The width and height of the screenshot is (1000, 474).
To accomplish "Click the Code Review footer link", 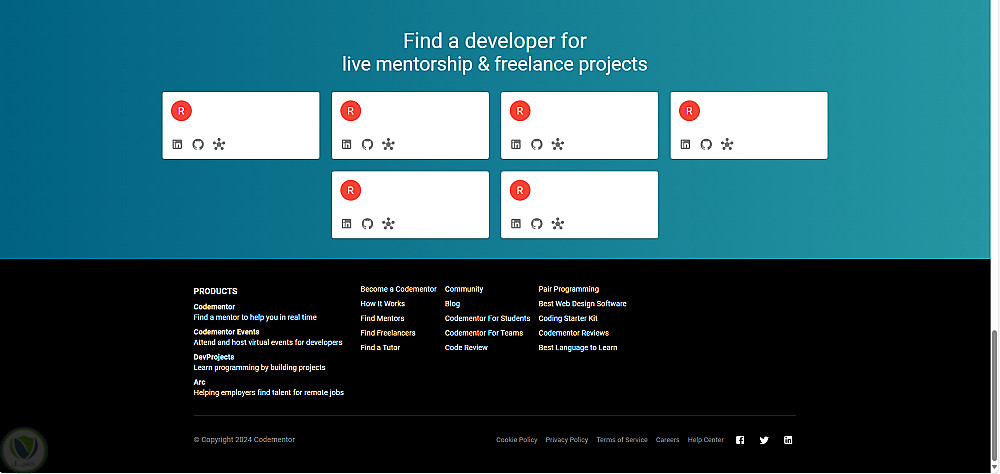I will click(x=466, y=348).
